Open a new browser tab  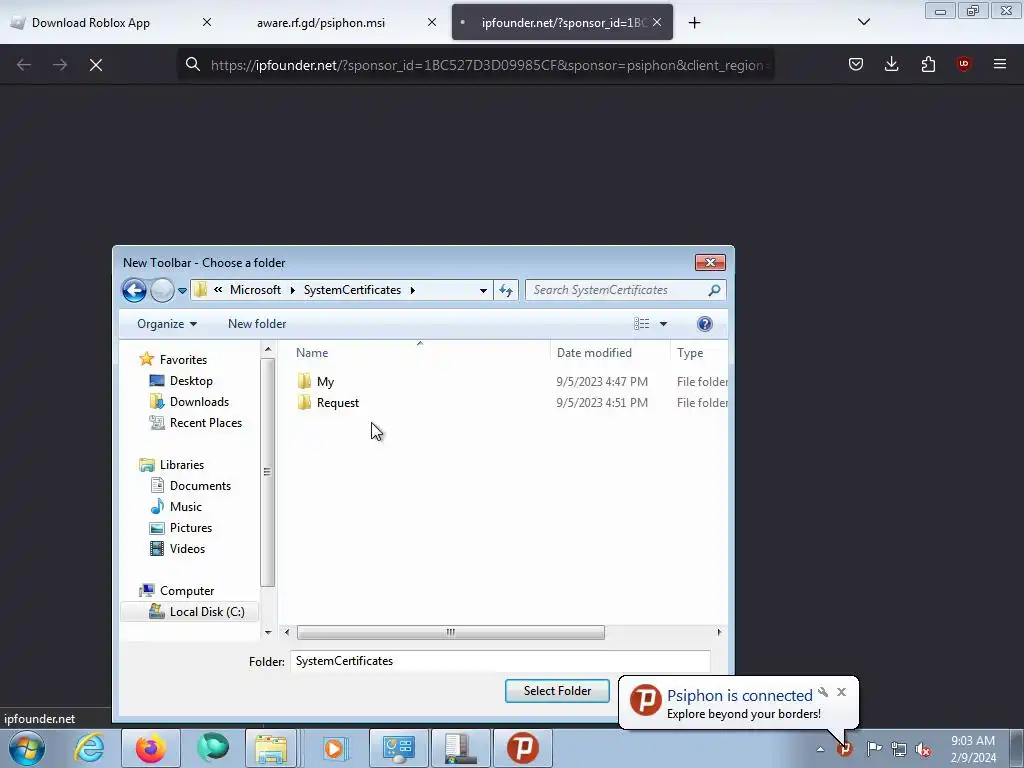(x=694, y=23)
